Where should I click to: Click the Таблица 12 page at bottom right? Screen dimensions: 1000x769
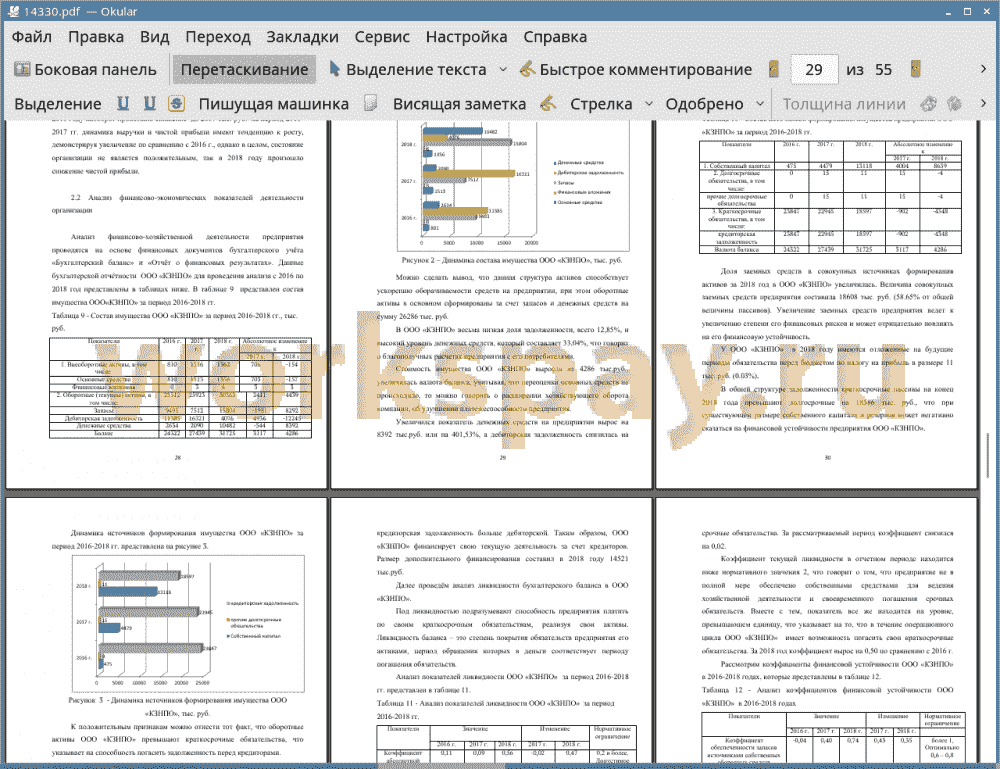point(816,631)
